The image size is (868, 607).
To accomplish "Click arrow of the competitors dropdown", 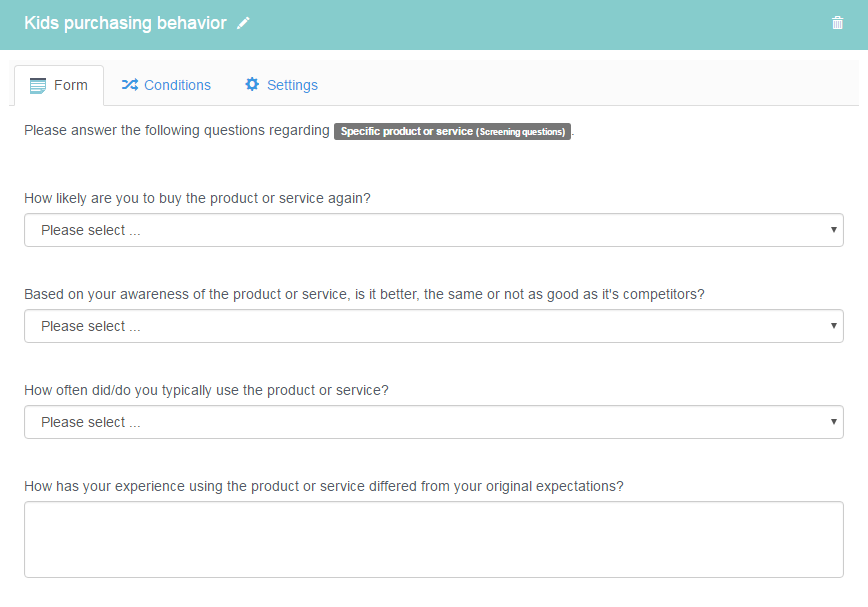I will 833,325.
